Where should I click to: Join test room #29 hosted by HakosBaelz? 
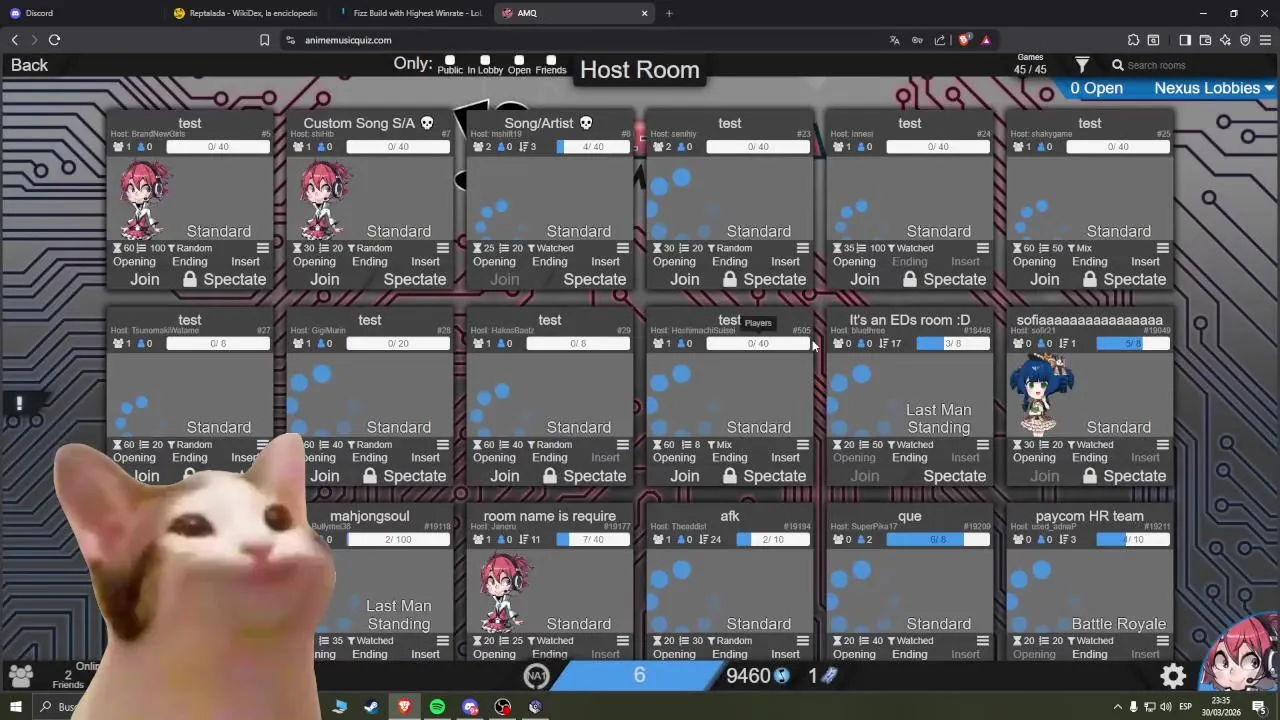tap(504, 476)
